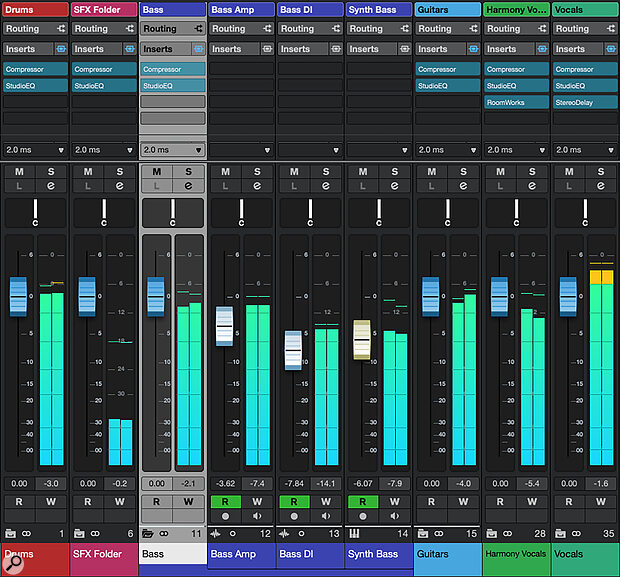The height and width of the screenshot is (577, 620).
Task: Open latency dropdown on Drums channel
Action: [x=35, y=150]
